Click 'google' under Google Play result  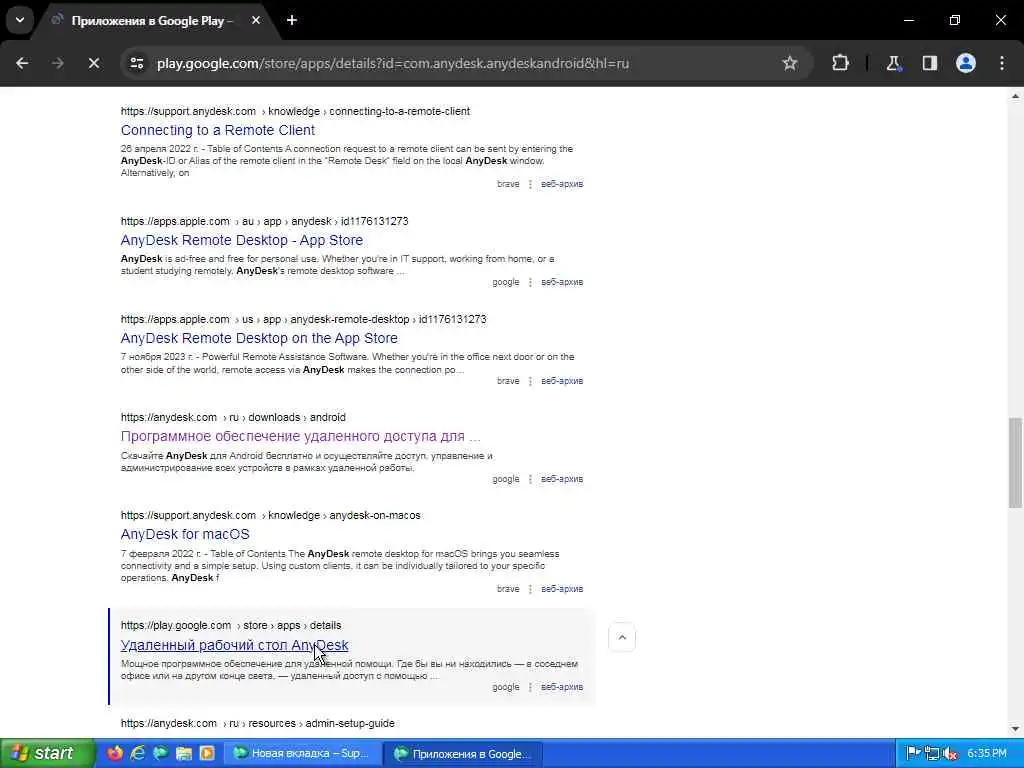505,687
